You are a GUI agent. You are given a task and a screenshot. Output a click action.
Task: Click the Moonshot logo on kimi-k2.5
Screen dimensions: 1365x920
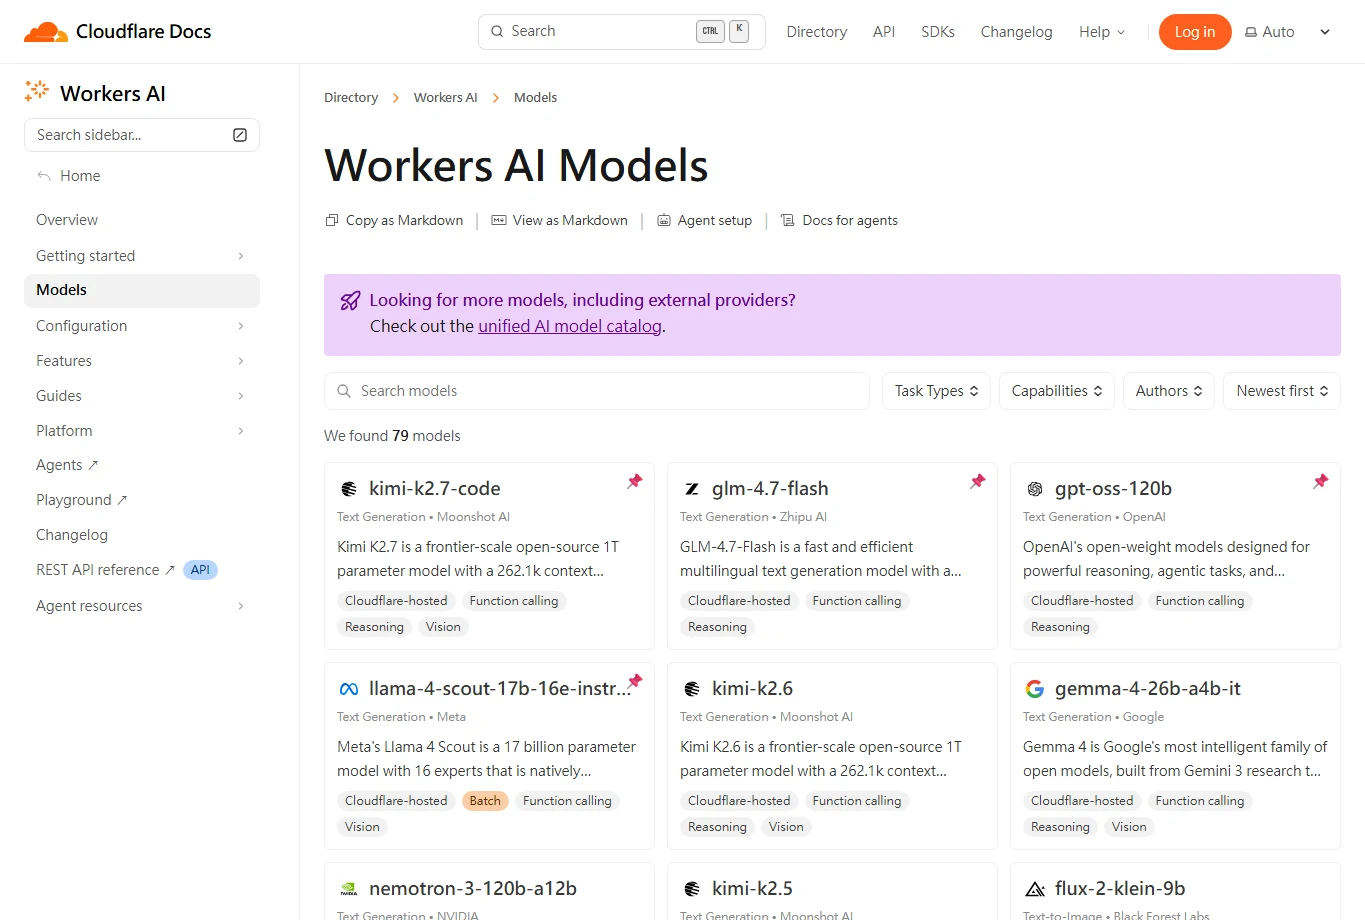692,889
